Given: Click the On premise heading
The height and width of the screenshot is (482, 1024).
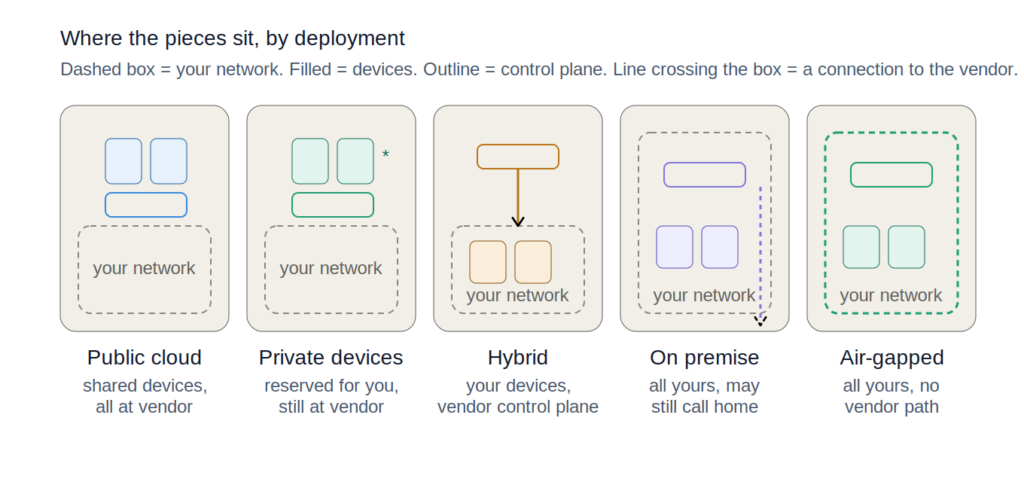Looking at the screenshot, I should [x=705, y=358].
